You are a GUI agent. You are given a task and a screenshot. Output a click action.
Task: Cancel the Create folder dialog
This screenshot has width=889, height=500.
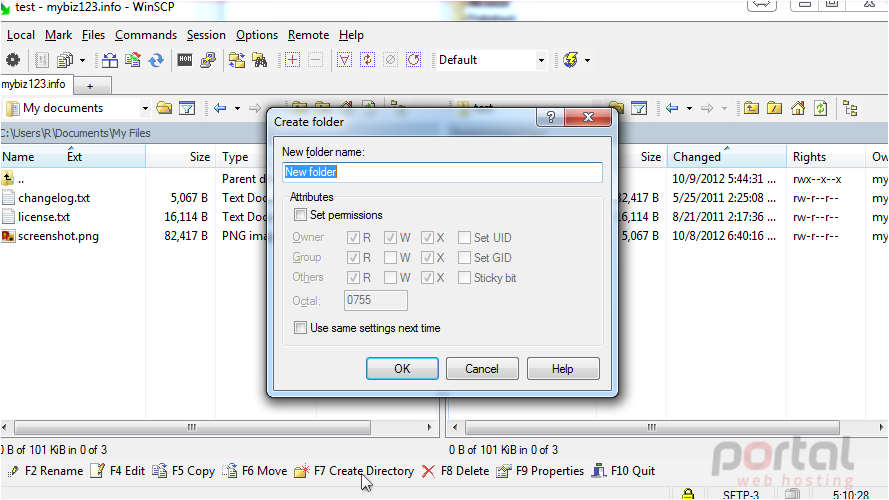click(482, 368)
